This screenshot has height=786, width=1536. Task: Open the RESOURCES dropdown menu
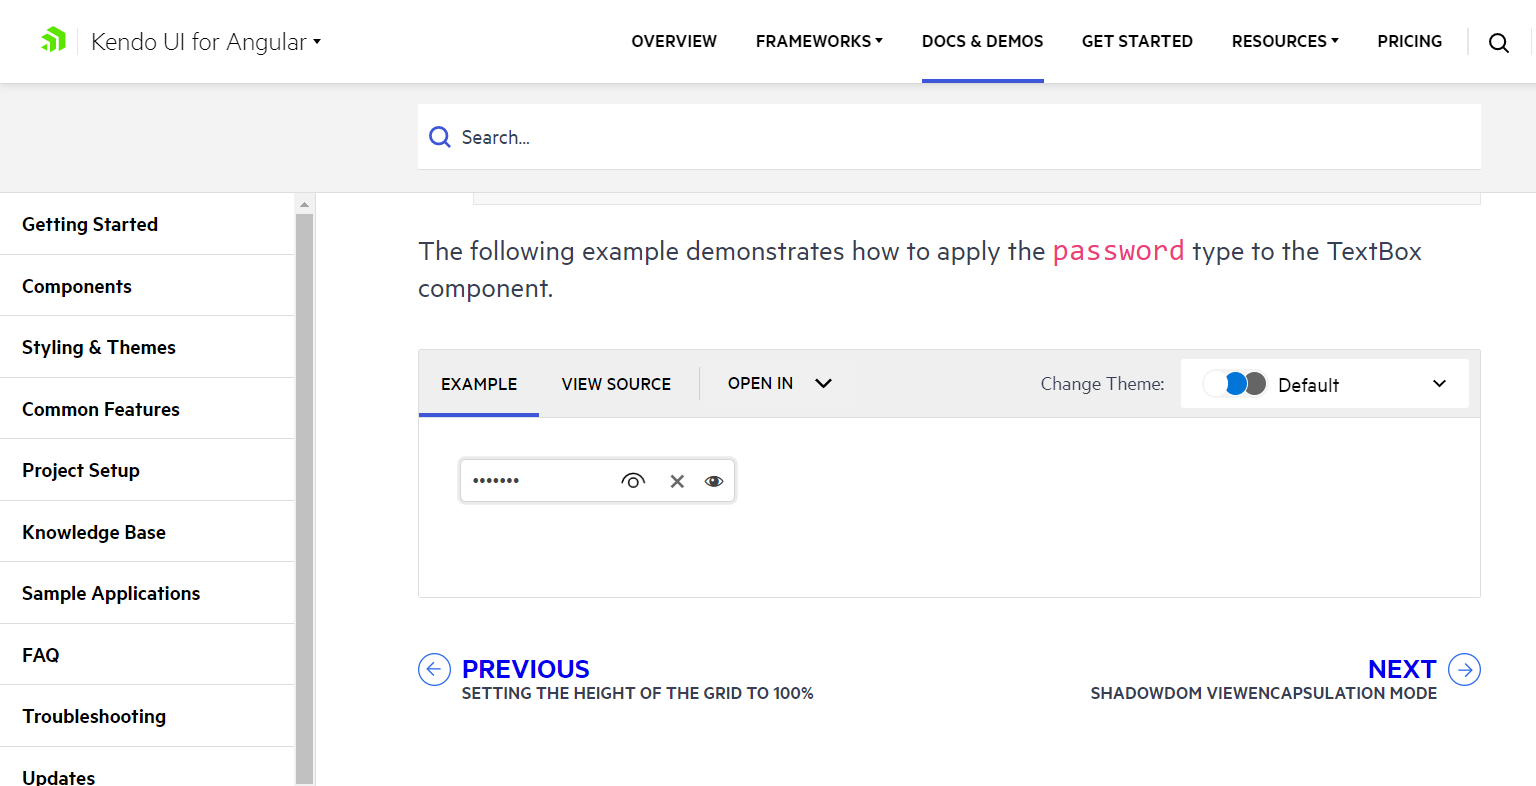click(1285, 41)
